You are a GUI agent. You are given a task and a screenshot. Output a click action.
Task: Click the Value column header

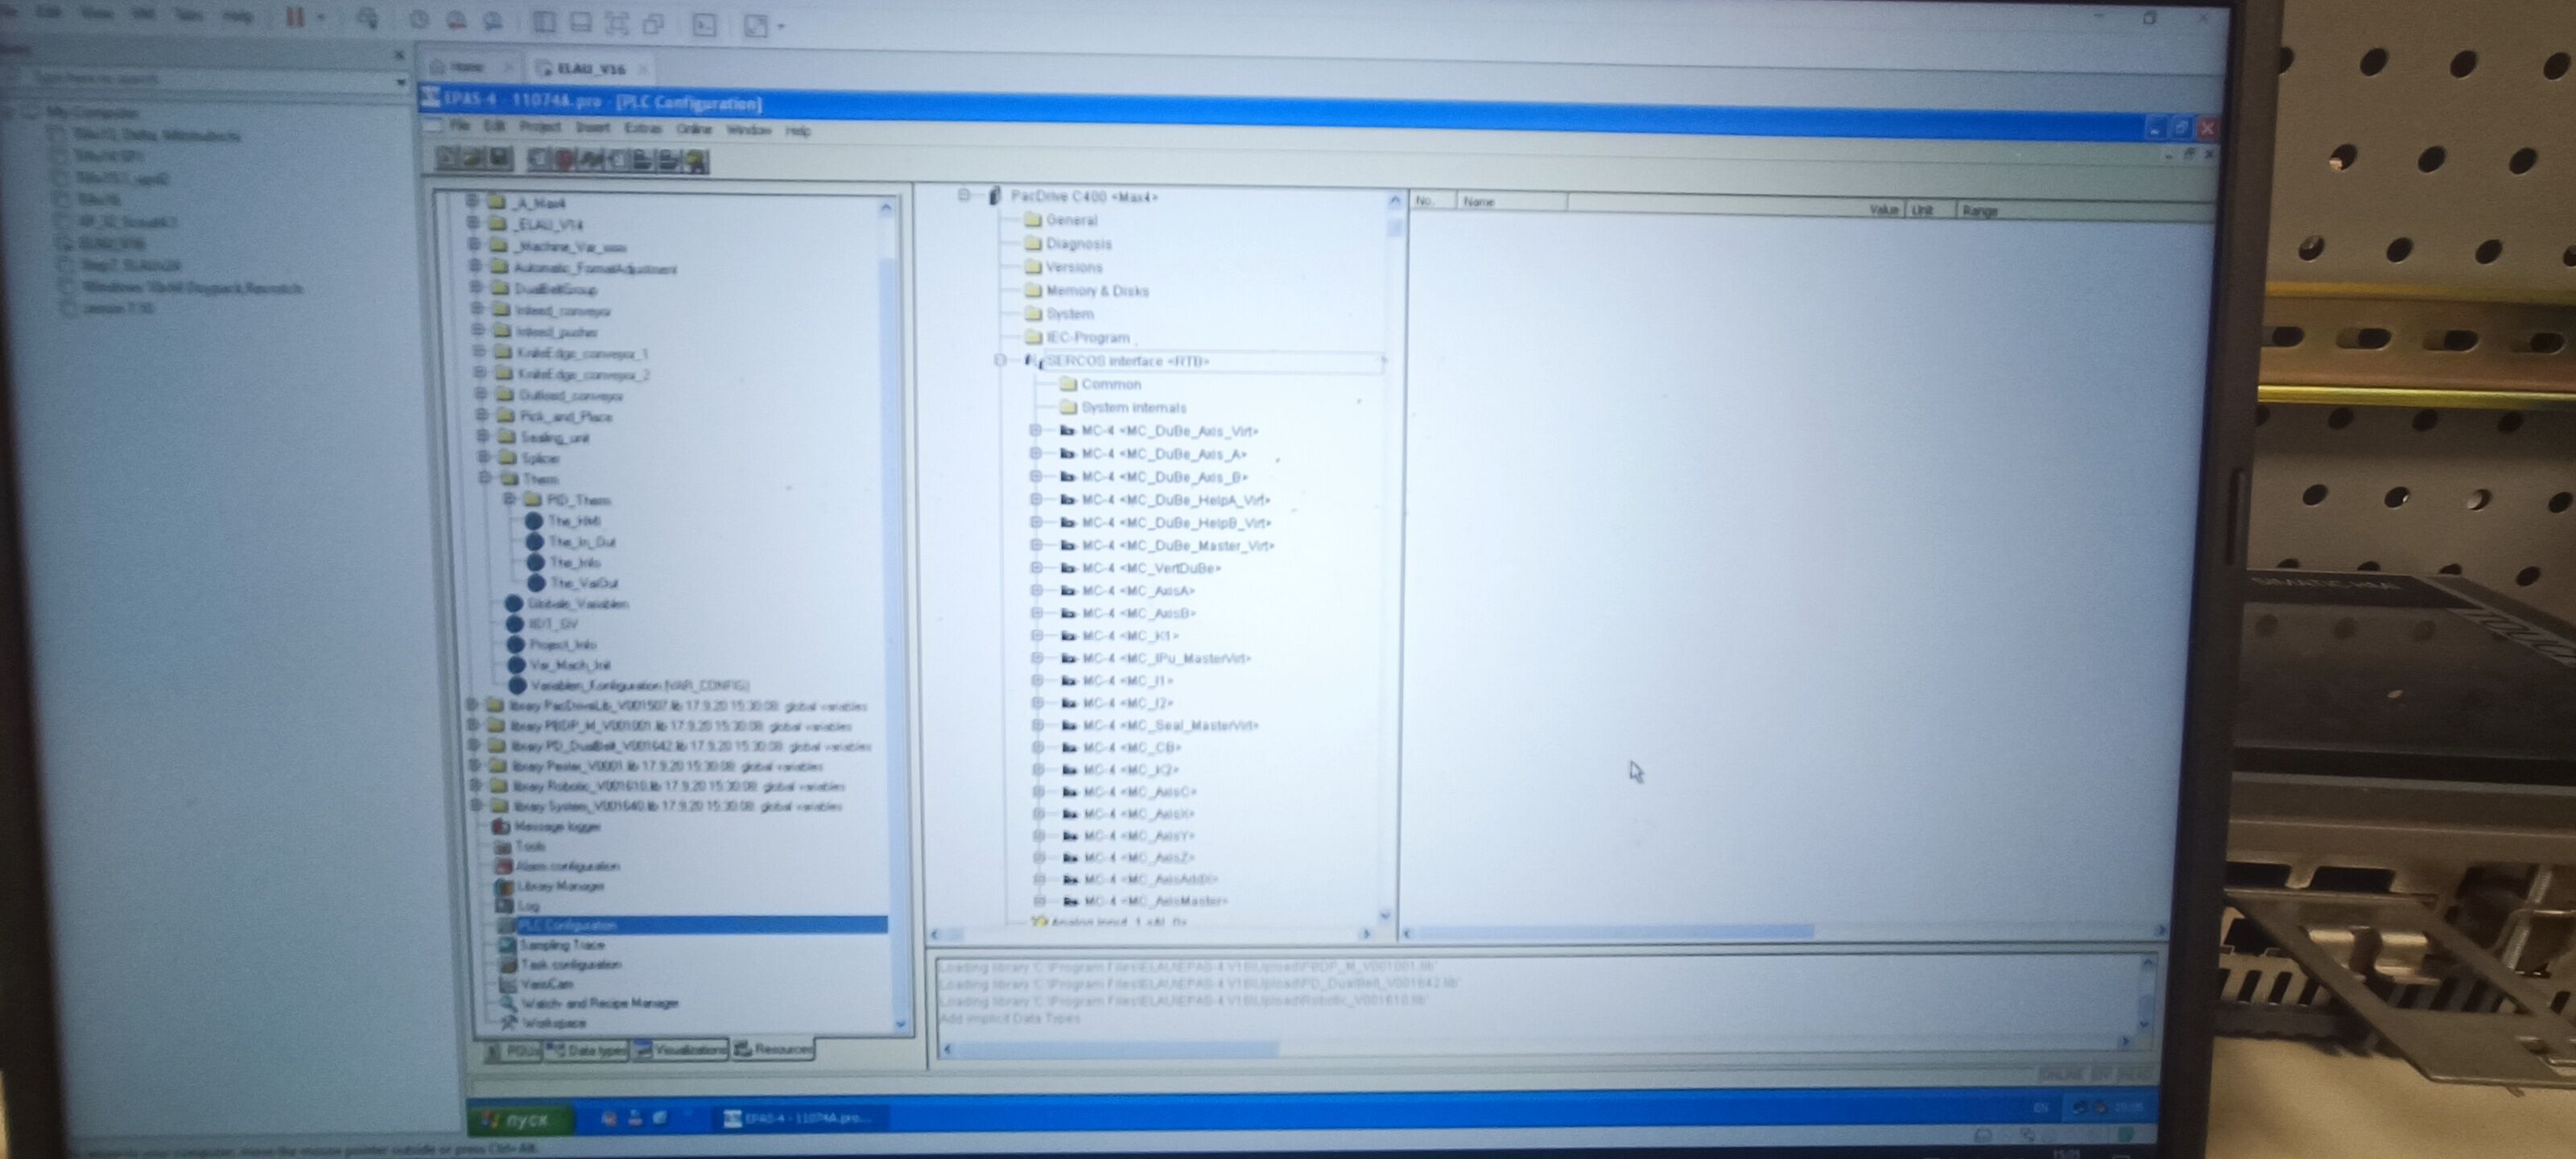tap(1882, 210)
